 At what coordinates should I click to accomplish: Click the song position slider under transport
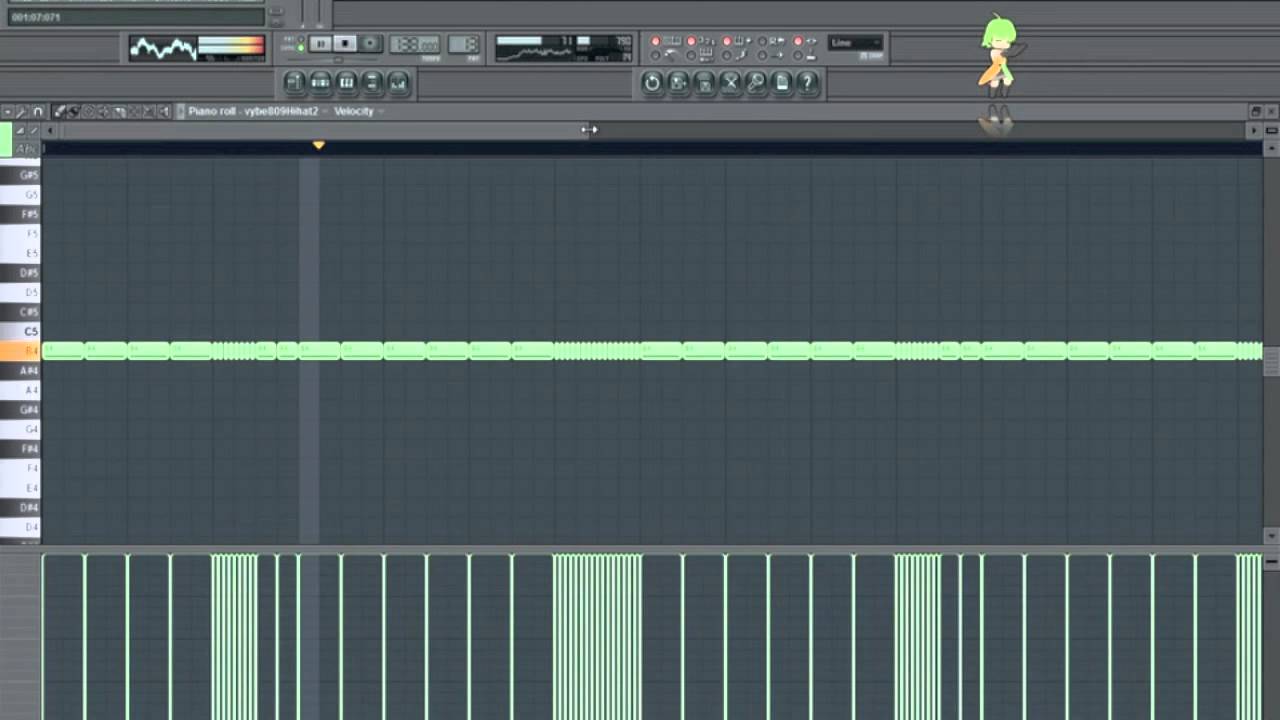click(x=338, y=60)
